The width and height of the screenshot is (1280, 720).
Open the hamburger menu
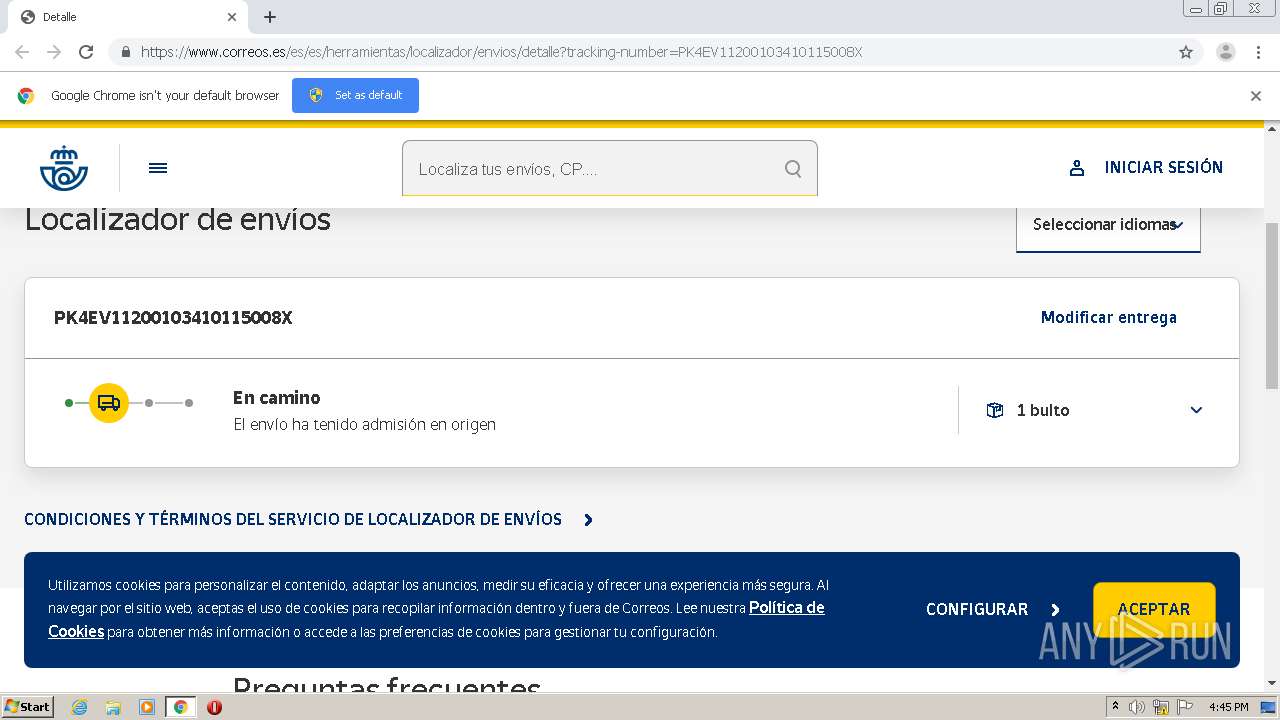(x=158, y=168)
